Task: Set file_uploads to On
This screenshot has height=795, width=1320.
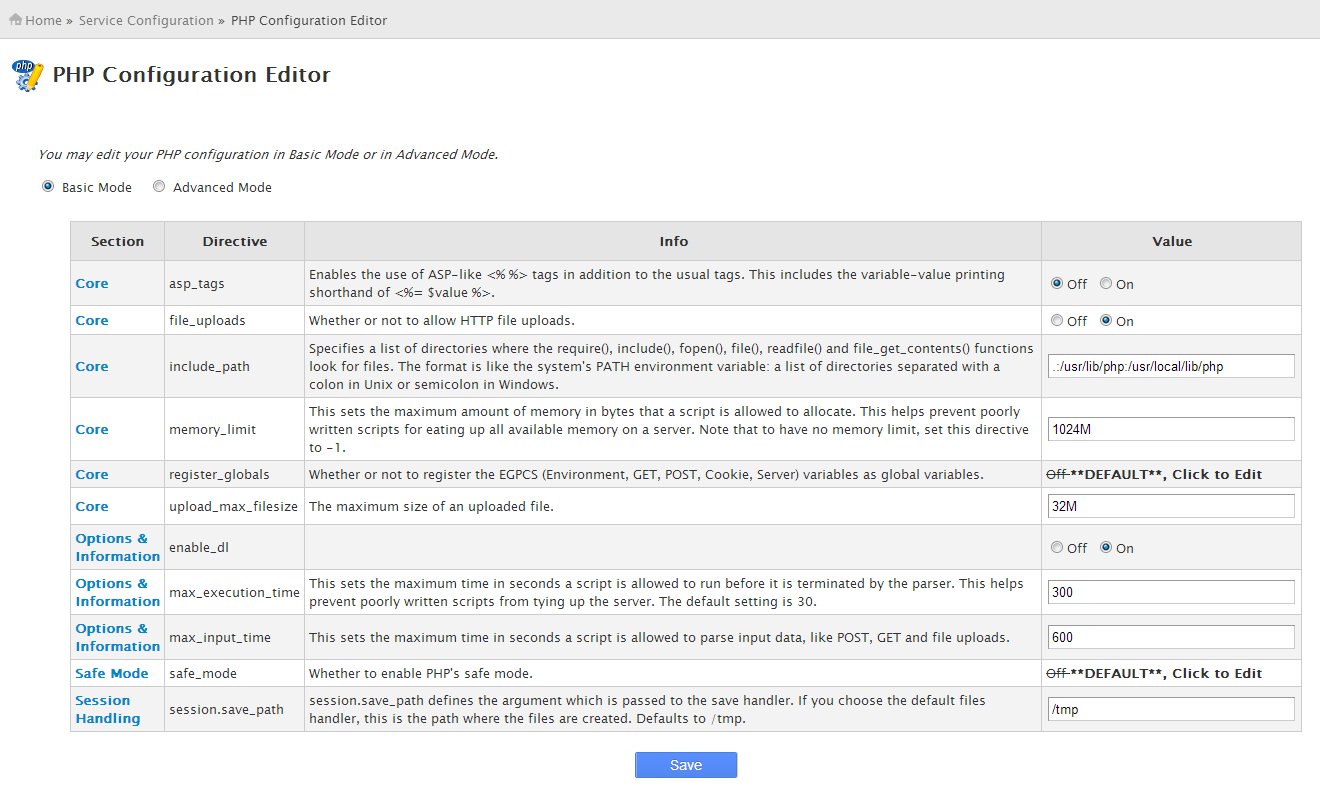Action: click(x=1106, y=320)
